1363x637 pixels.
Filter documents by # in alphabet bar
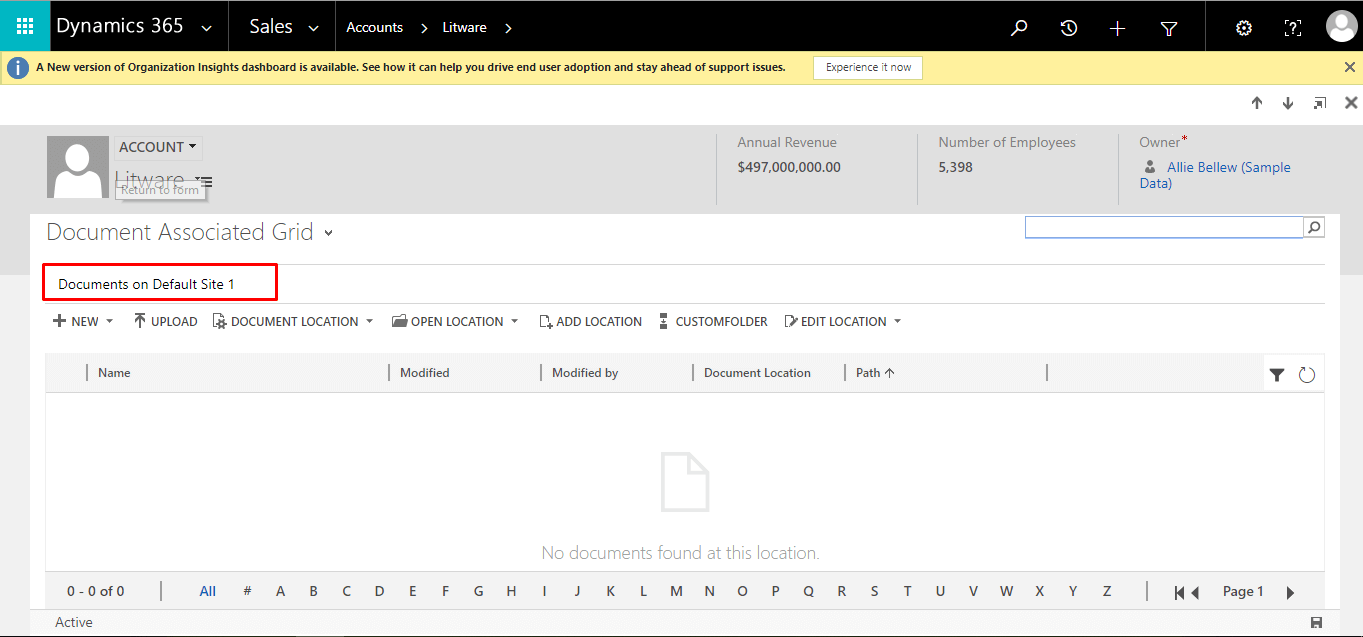pyautogui.click(x=247, y=591)
